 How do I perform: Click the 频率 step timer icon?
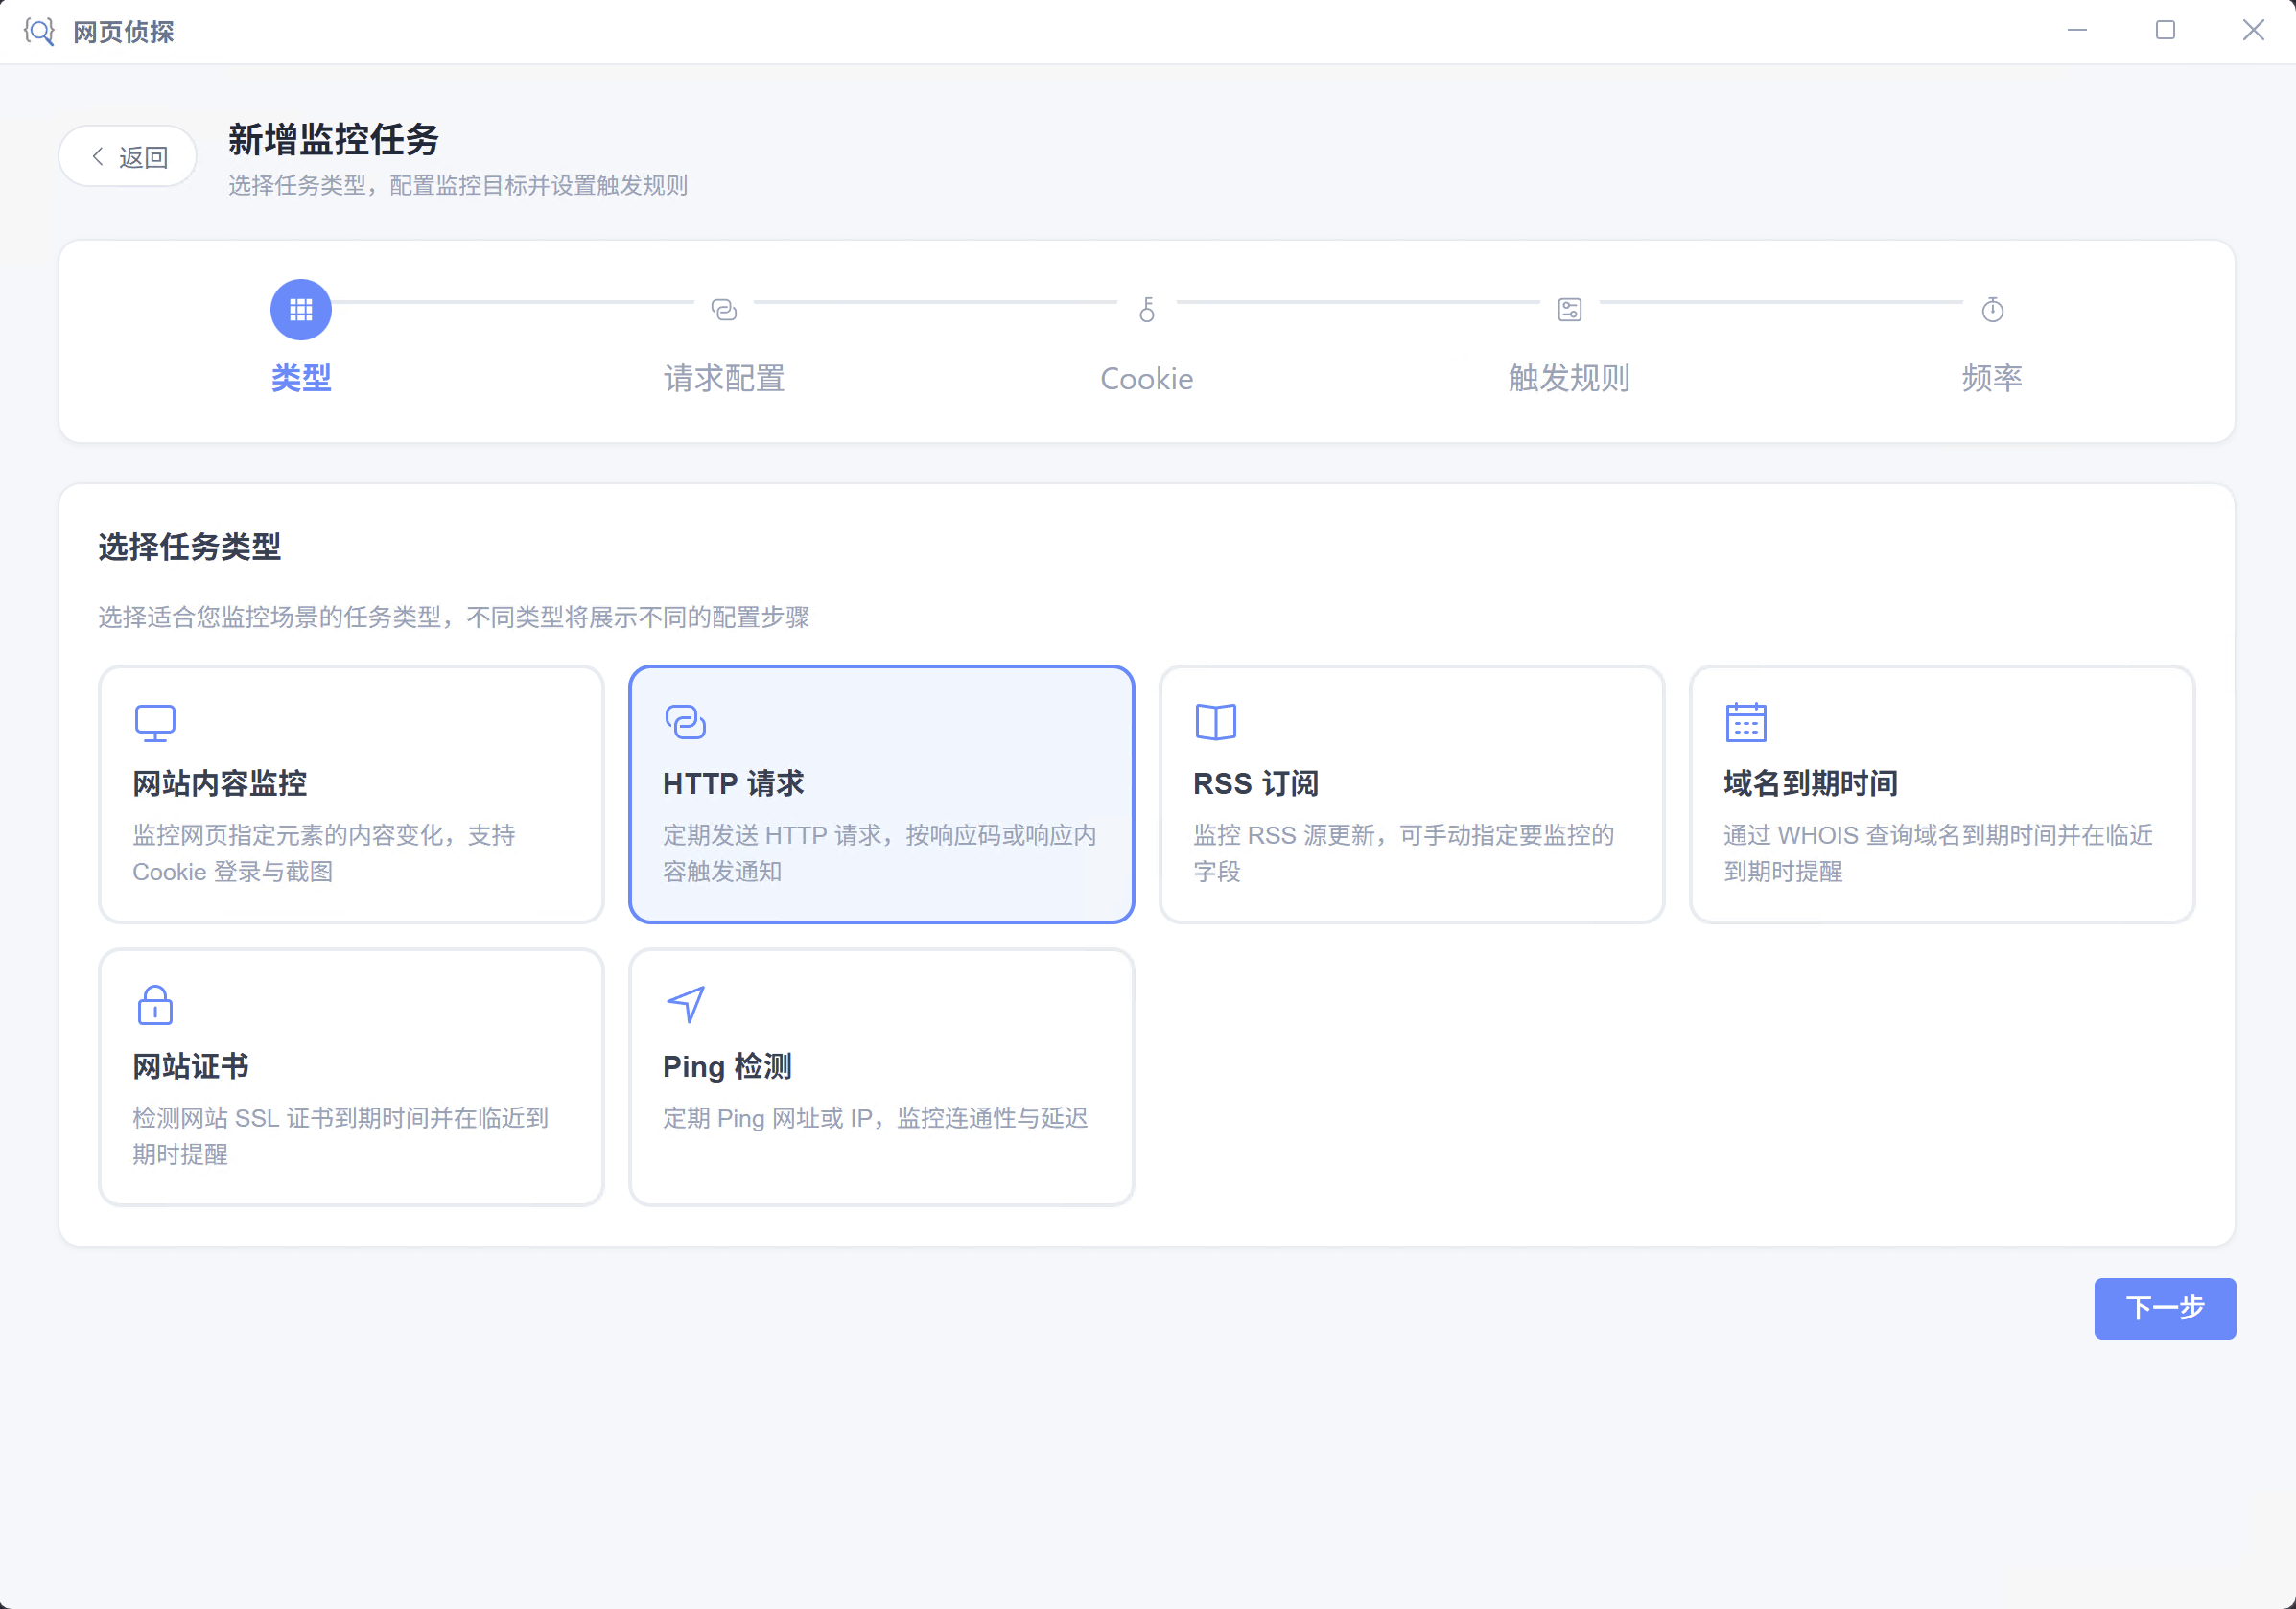(x=1993, y=310)
